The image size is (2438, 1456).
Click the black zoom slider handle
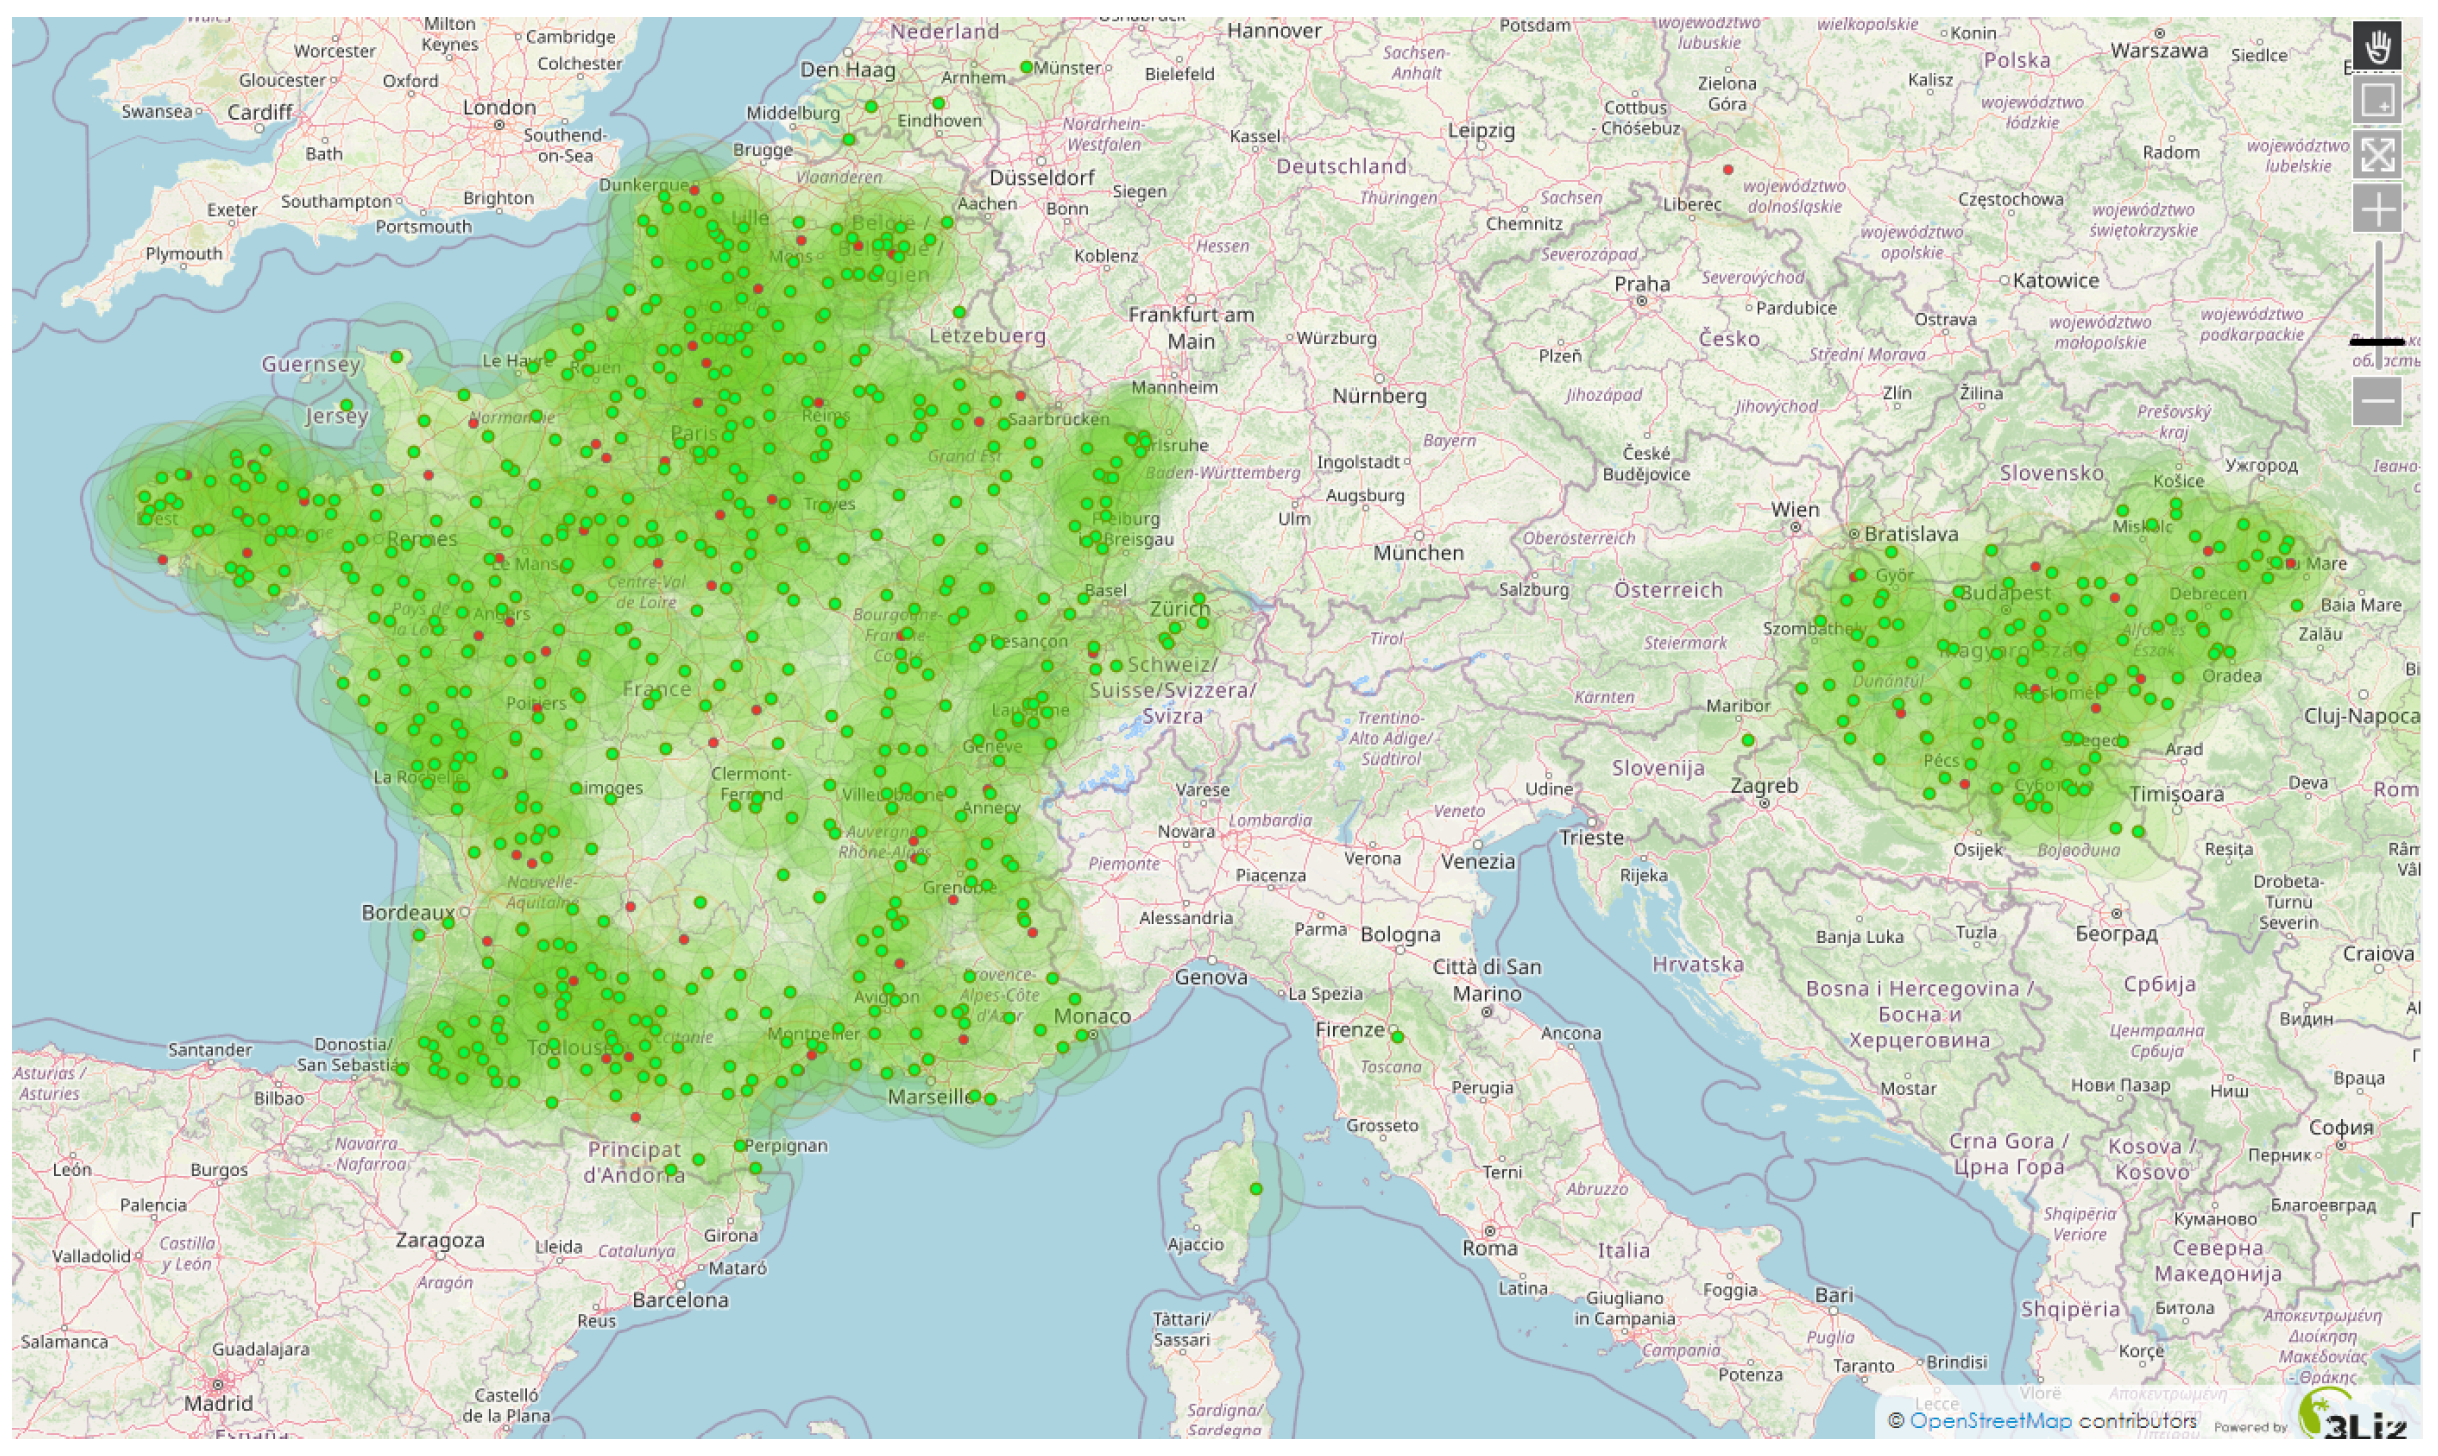click(x=2376, y=342)
